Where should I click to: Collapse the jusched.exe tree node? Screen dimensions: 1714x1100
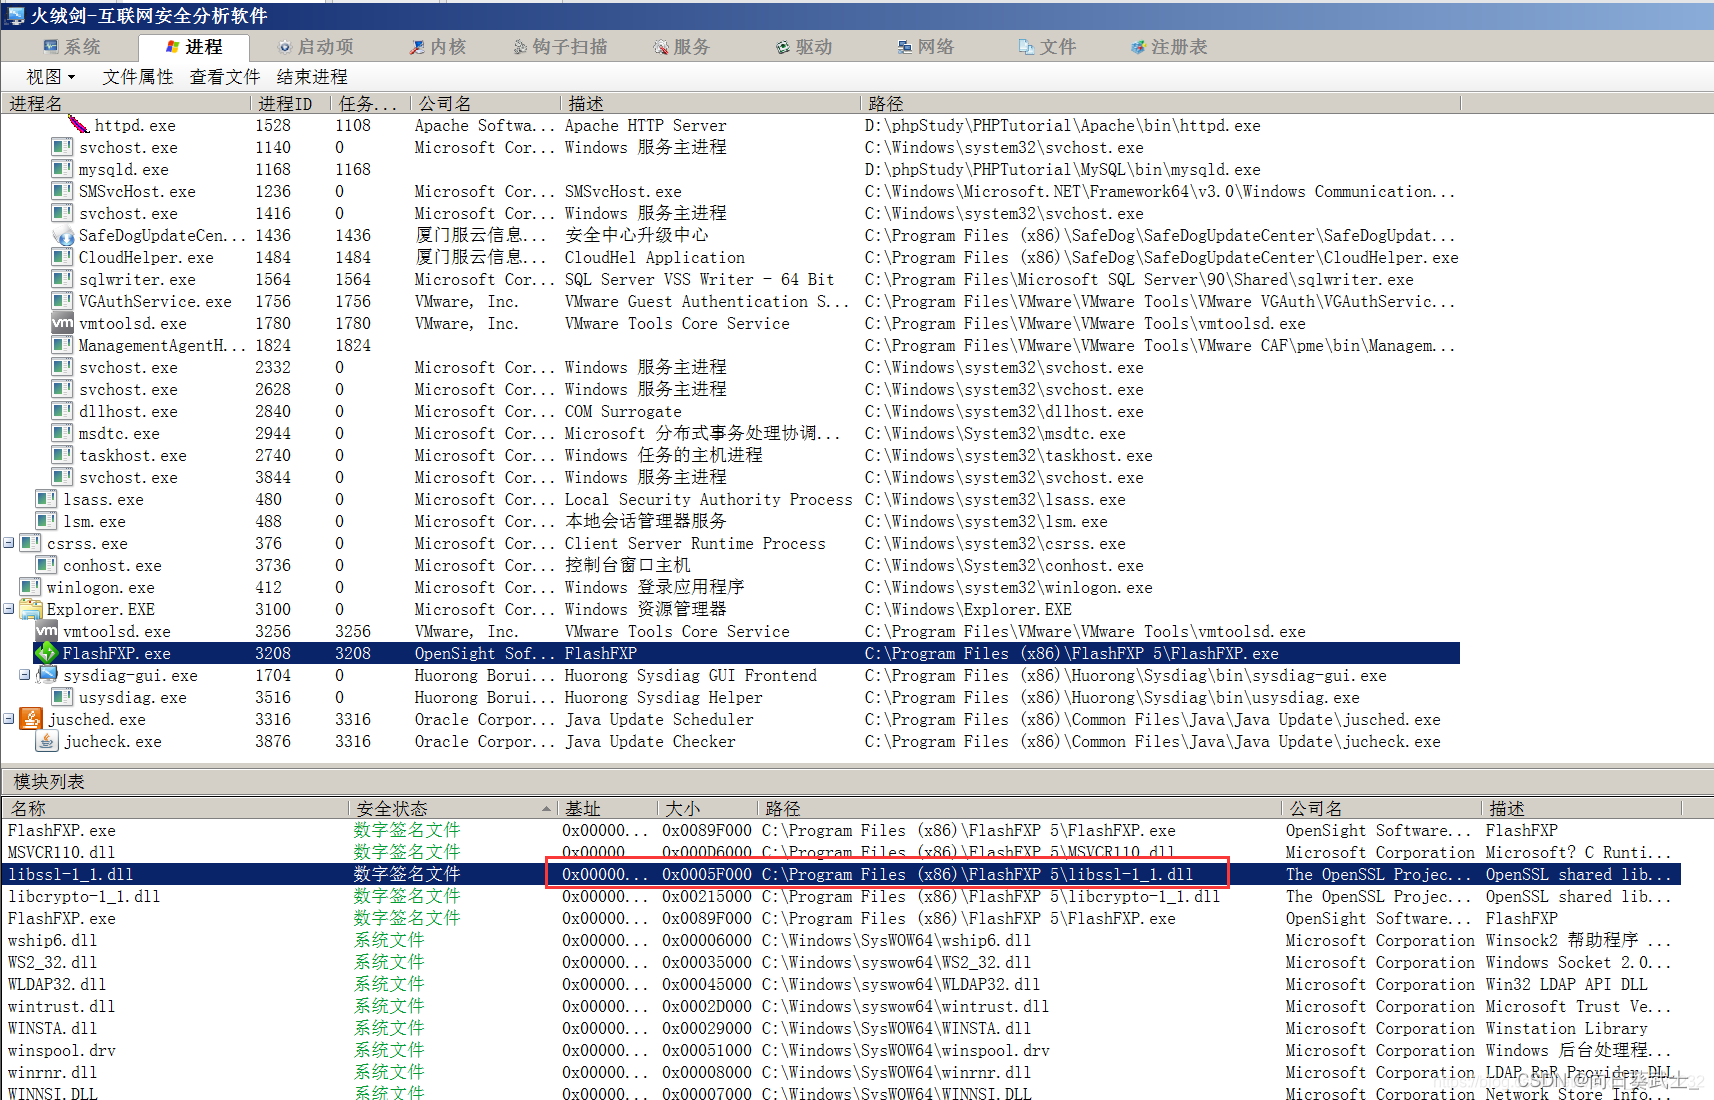point(9,719)
